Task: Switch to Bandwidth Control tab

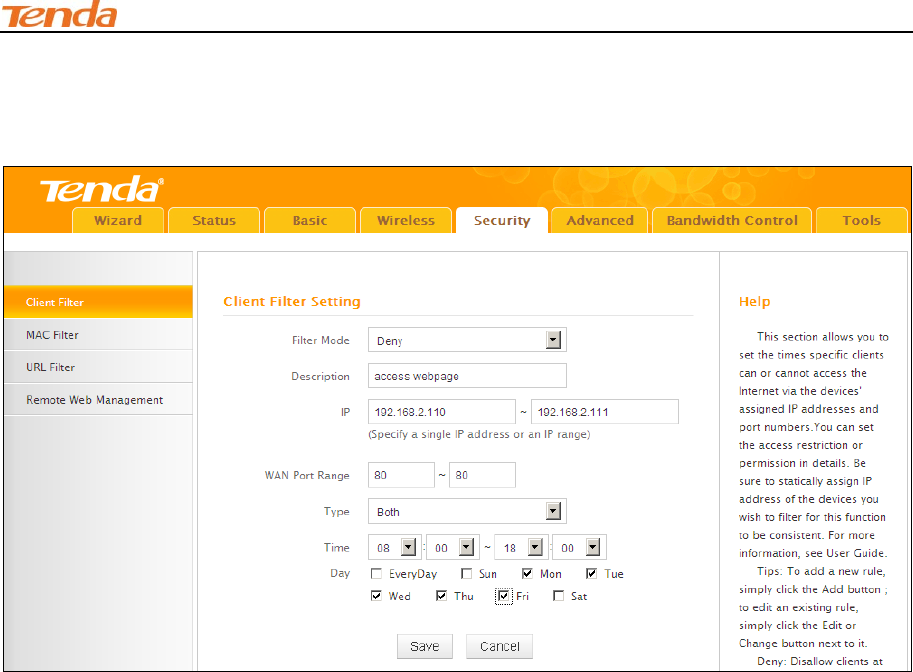Action: pos(732,221)
